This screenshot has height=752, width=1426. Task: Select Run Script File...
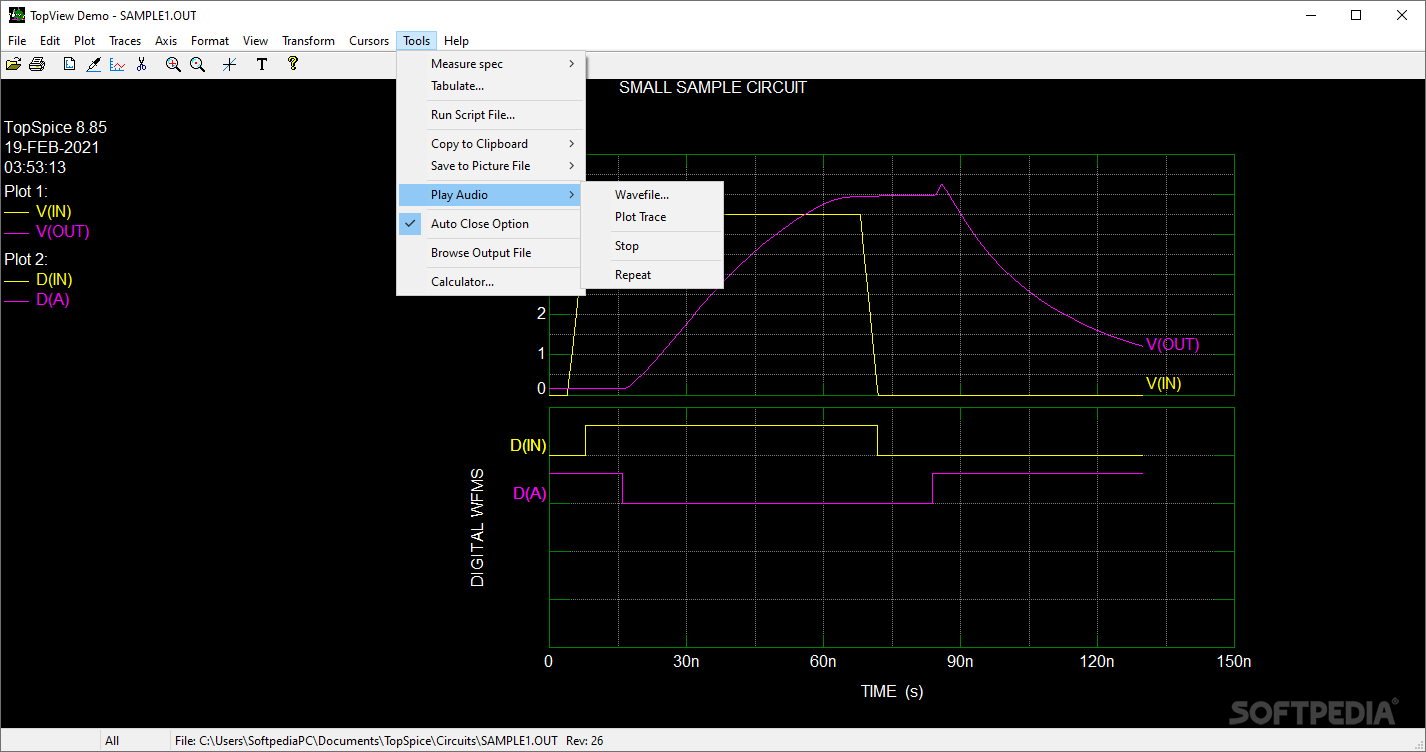tap(490, 115)
